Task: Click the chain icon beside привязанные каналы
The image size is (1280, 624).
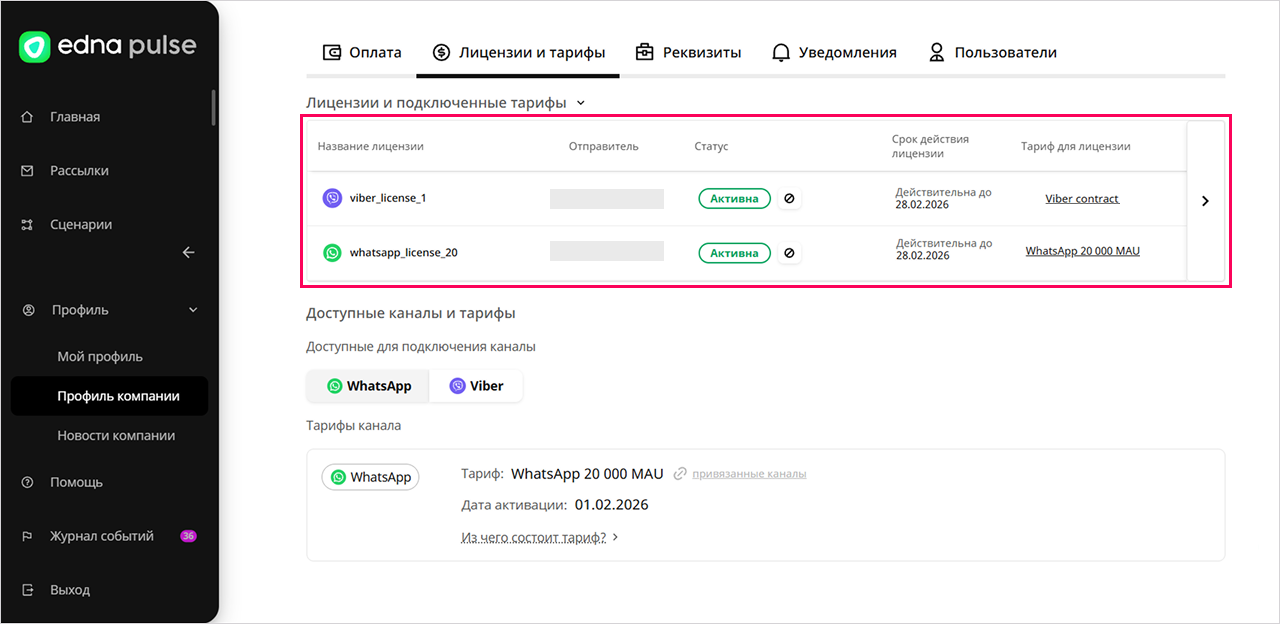Action: tap(680, 474)
